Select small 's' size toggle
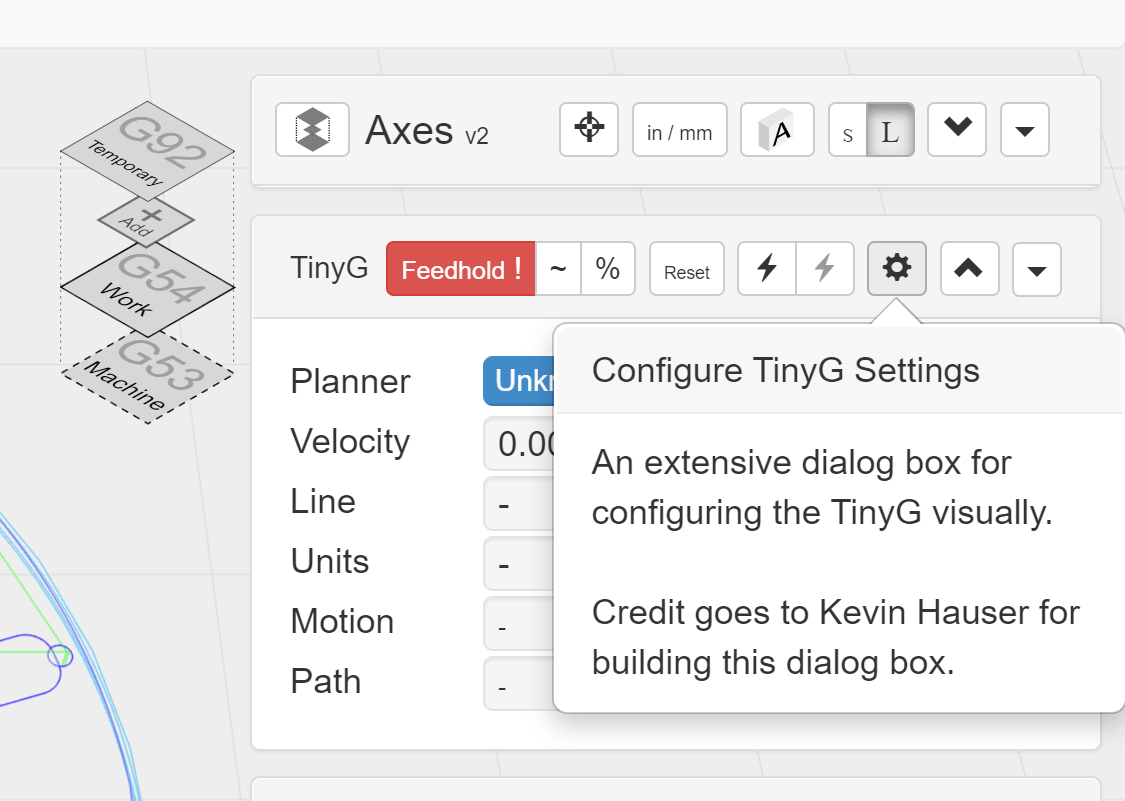 (x=847, y=130)
